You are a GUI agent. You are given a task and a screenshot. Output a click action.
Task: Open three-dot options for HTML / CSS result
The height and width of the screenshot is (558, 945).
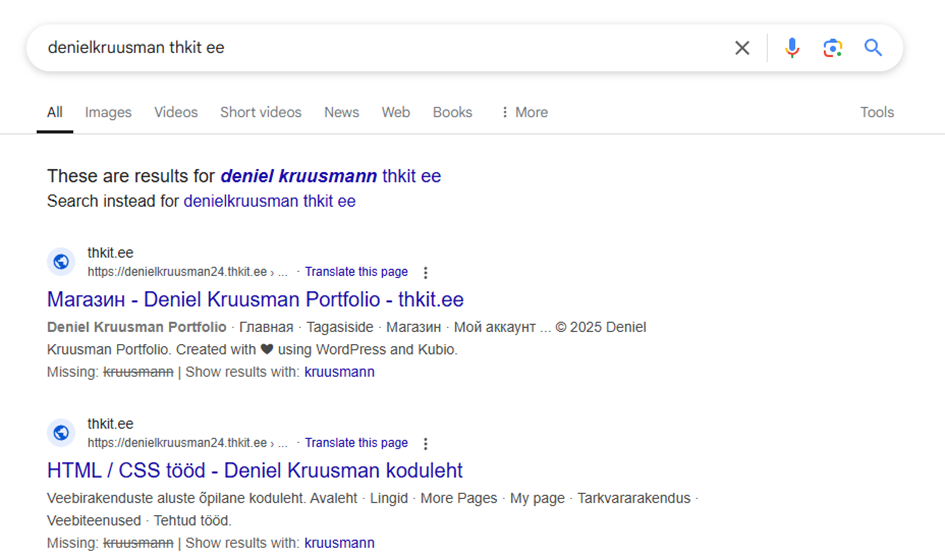(426, 444)
